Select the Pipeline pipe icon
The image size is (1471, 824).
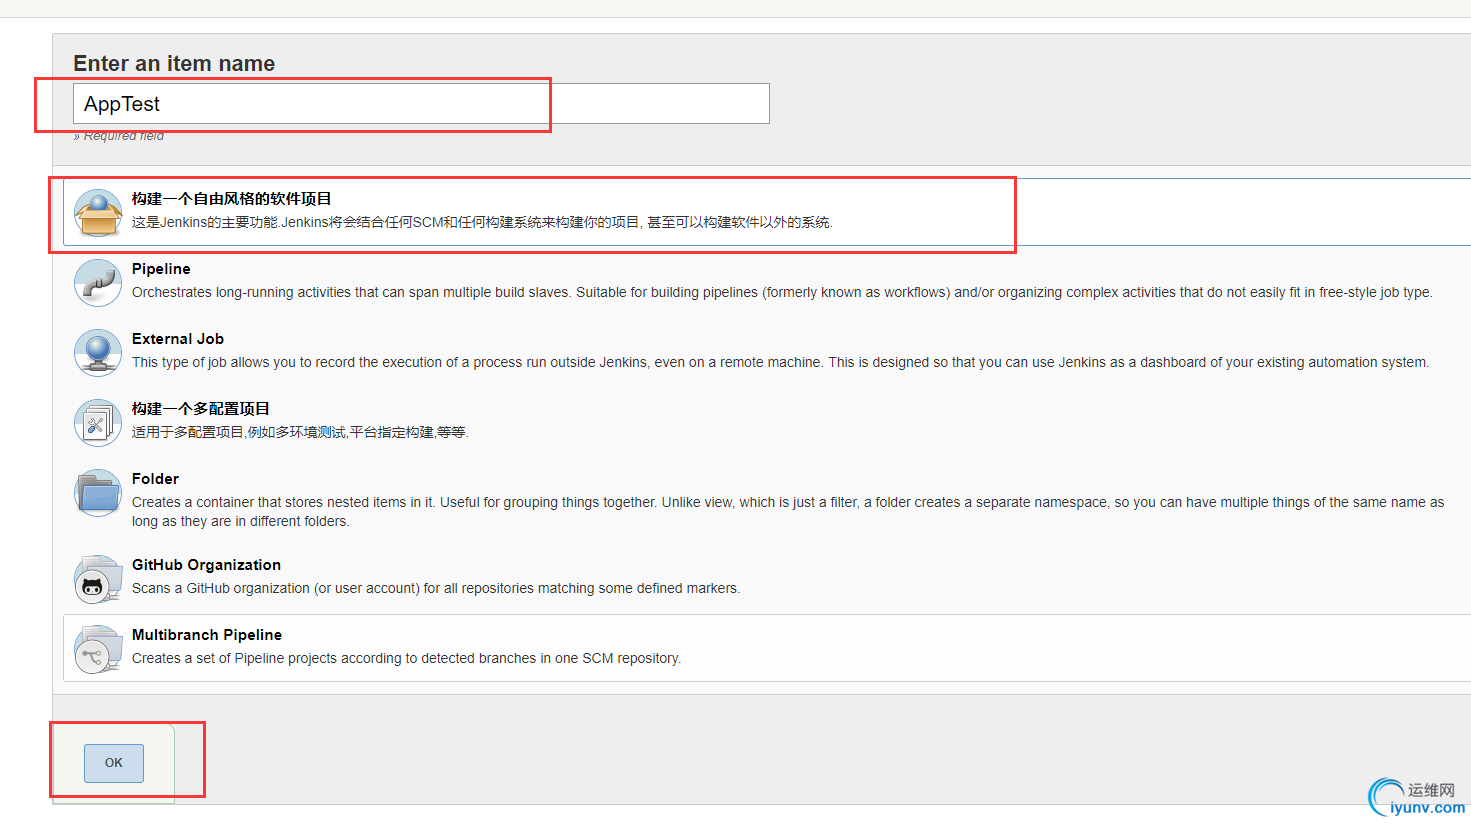(98, 283)
